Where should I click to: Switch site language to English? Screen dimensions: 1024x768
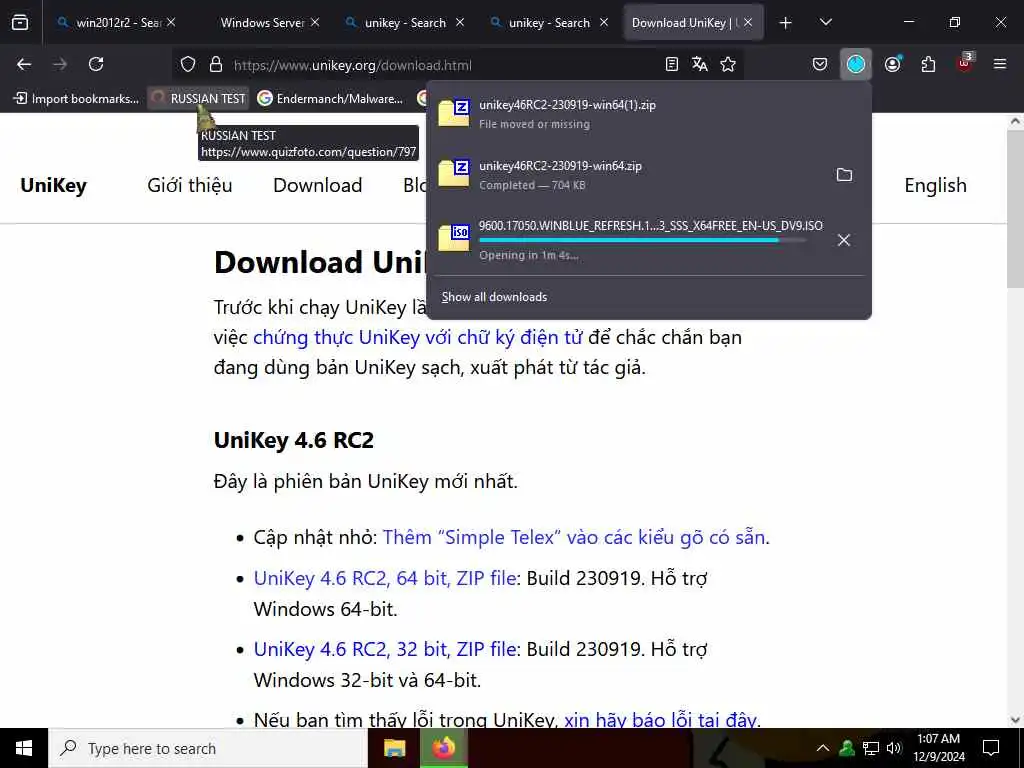[x=935, y=186]
